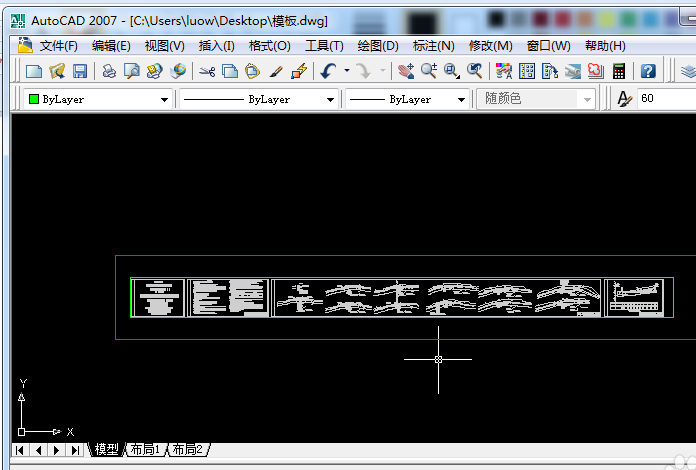This screenshot has width=696, height=470.
Task: Expand the ByLayer lineweight dropdown
Action: coord(461,99)
